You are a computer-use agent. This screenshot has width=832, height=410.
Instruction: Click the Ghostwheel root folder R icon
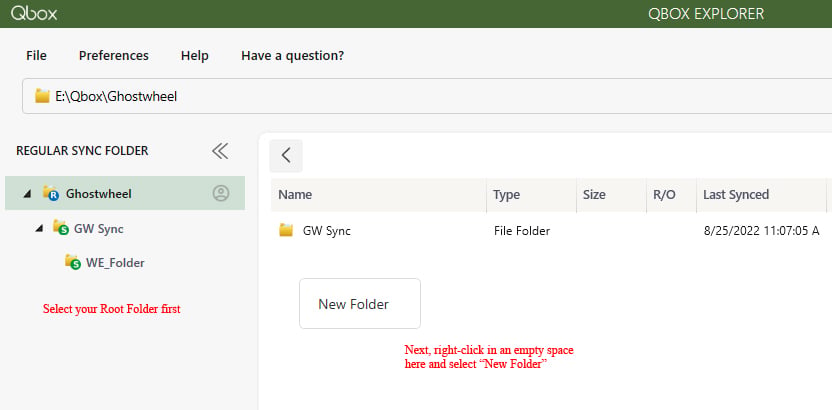(50, 194)
